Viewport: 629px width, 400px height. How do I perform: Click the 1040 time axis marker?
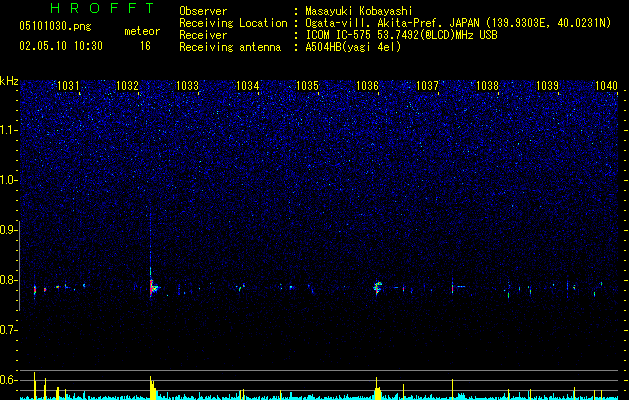pos(607,85)
